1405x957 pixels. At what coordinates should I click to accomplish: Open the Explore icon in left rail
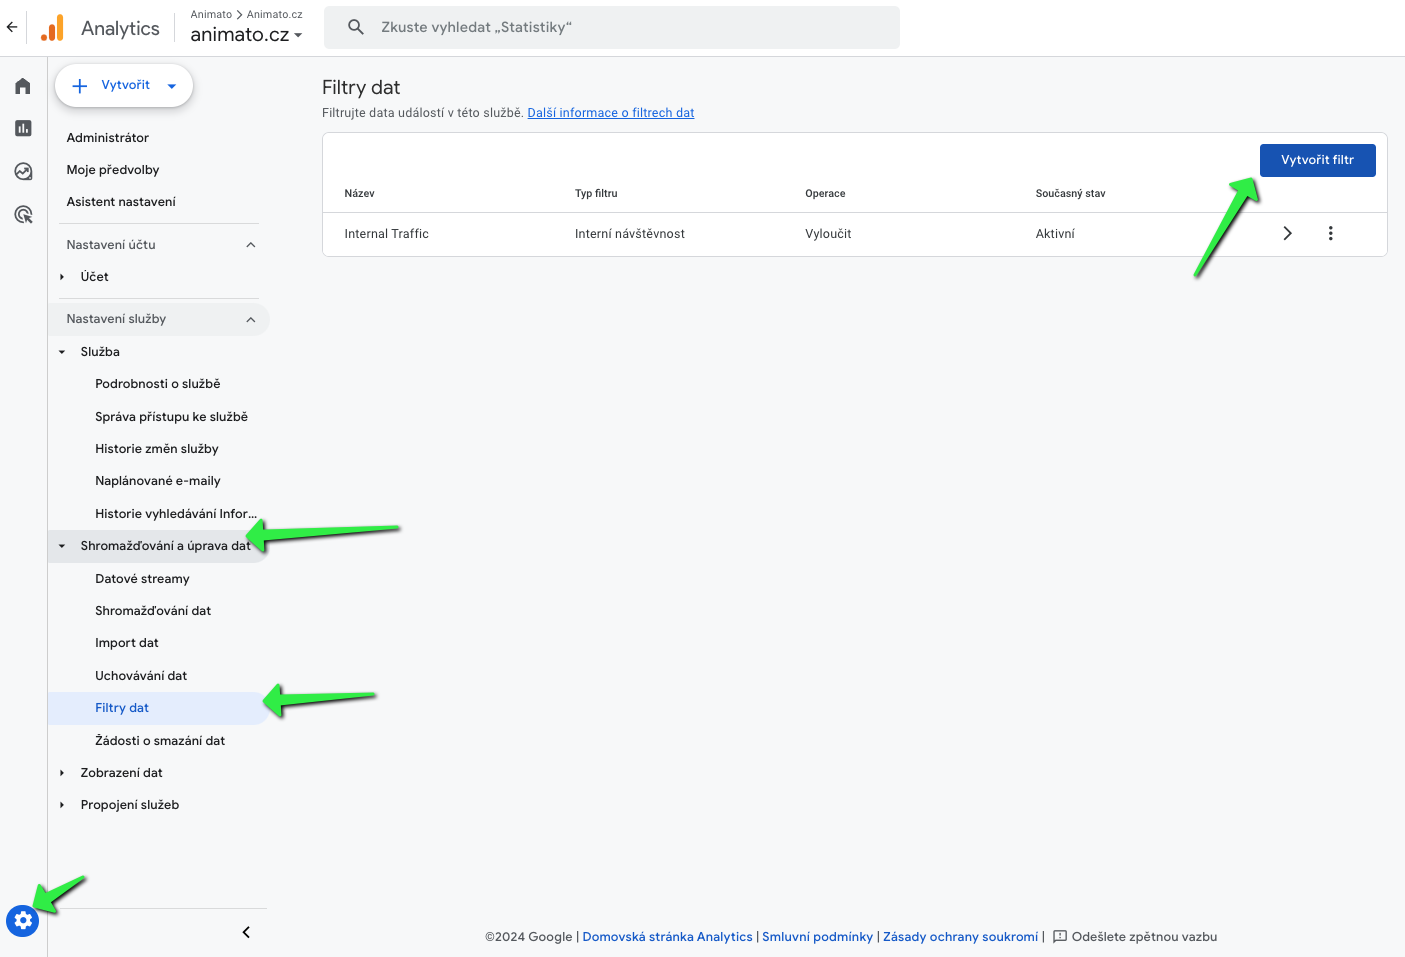point(23,171)
